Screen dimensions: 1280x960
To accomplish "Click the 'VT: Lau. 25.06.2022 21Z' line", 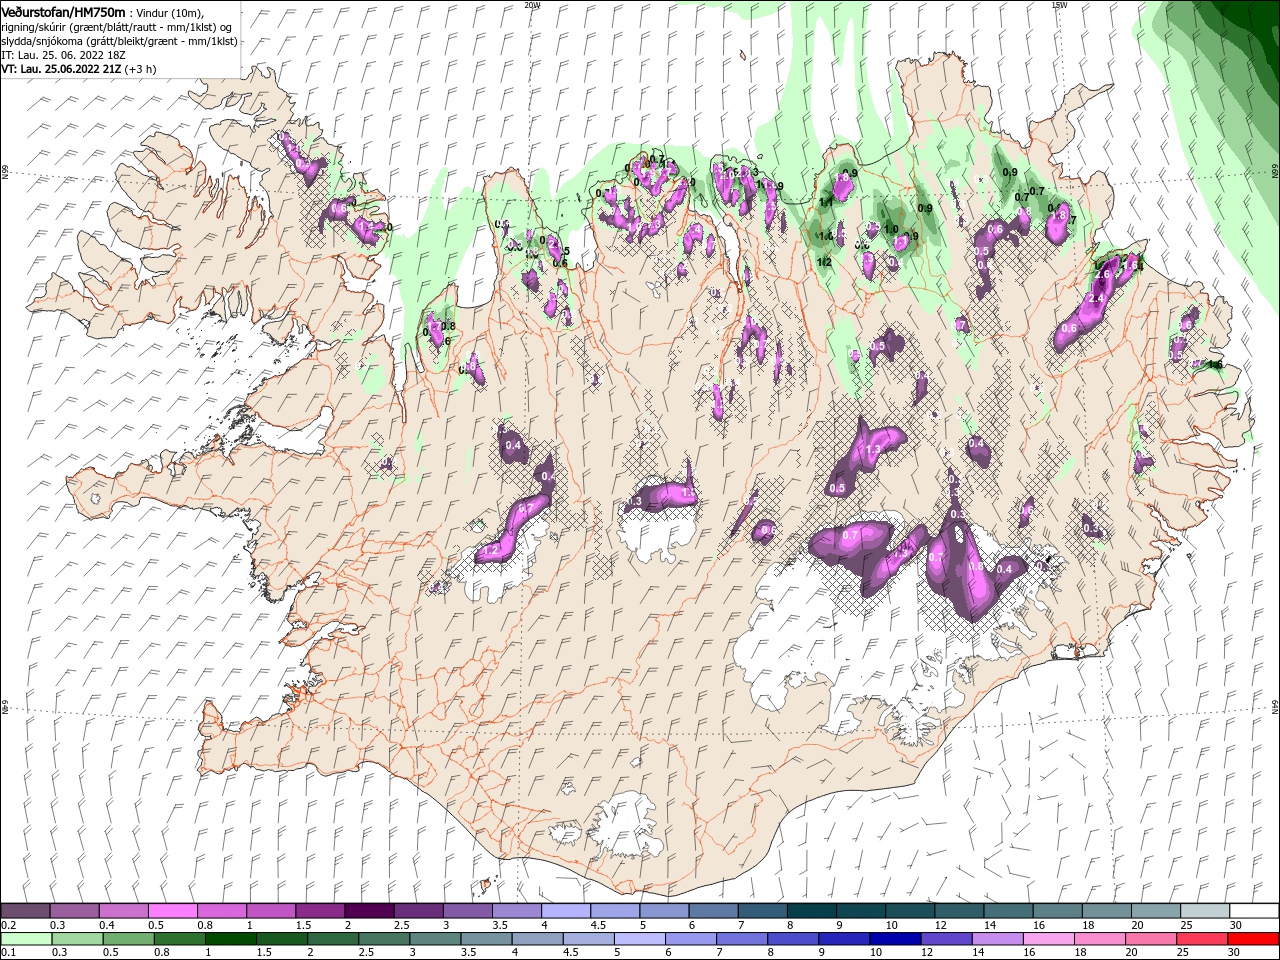I will pyautogui.click(x=61, y=69).
